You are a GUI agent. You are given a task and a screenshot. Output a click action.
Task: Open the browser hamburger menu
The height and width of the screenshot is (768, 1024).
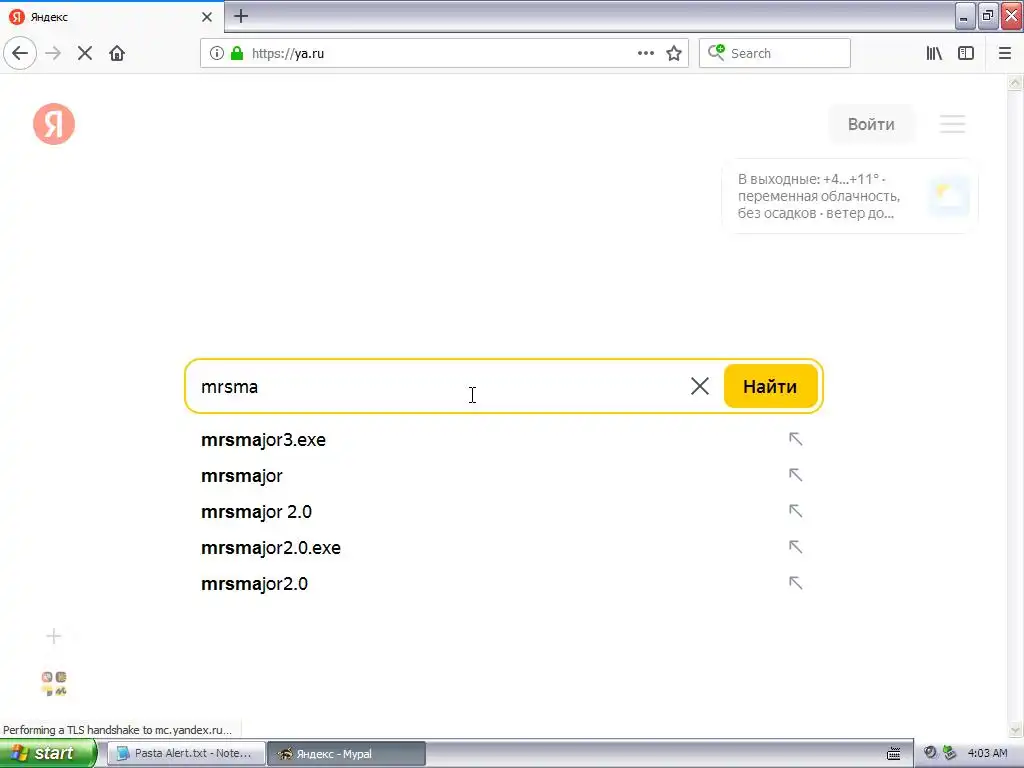1005,54
